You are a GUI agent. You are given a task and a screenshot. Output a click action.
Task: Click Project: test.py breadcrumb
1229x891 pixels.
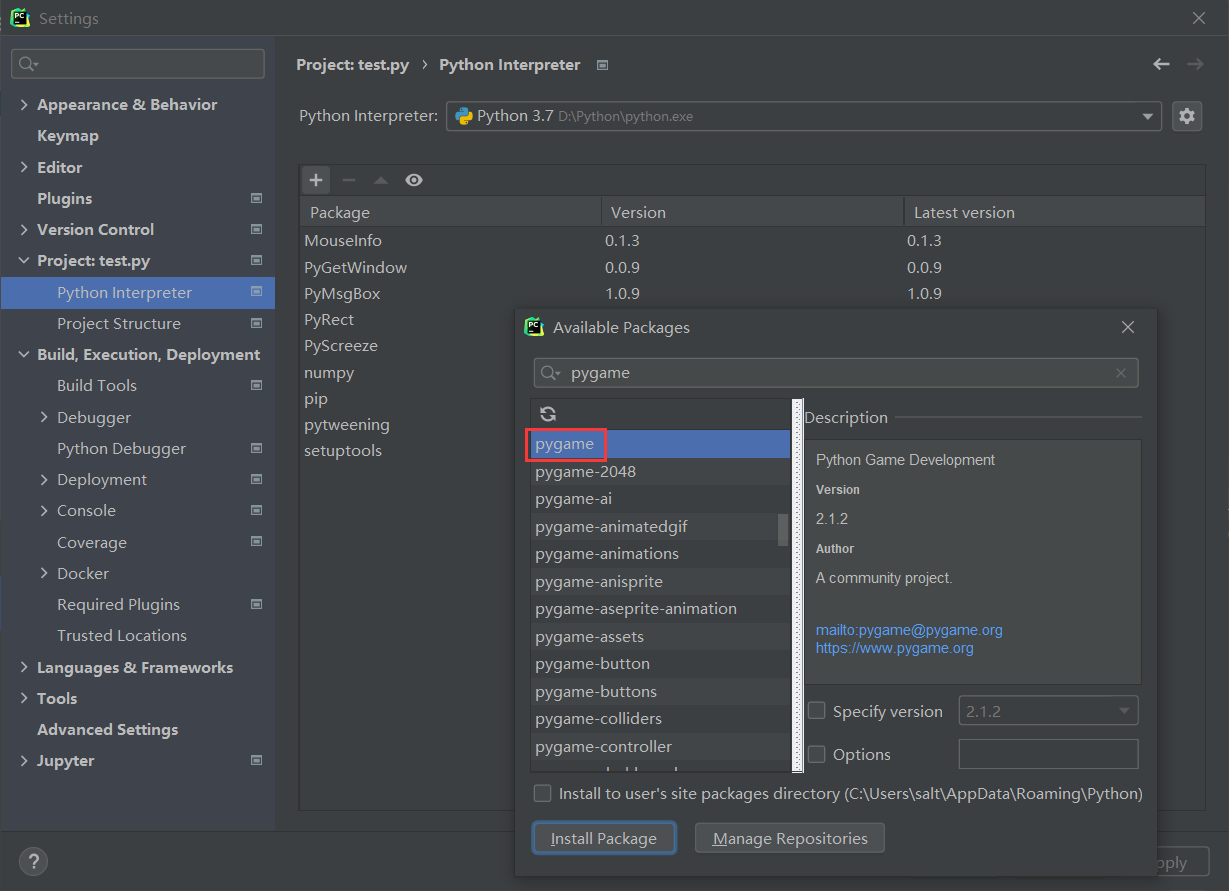(353, 64)
